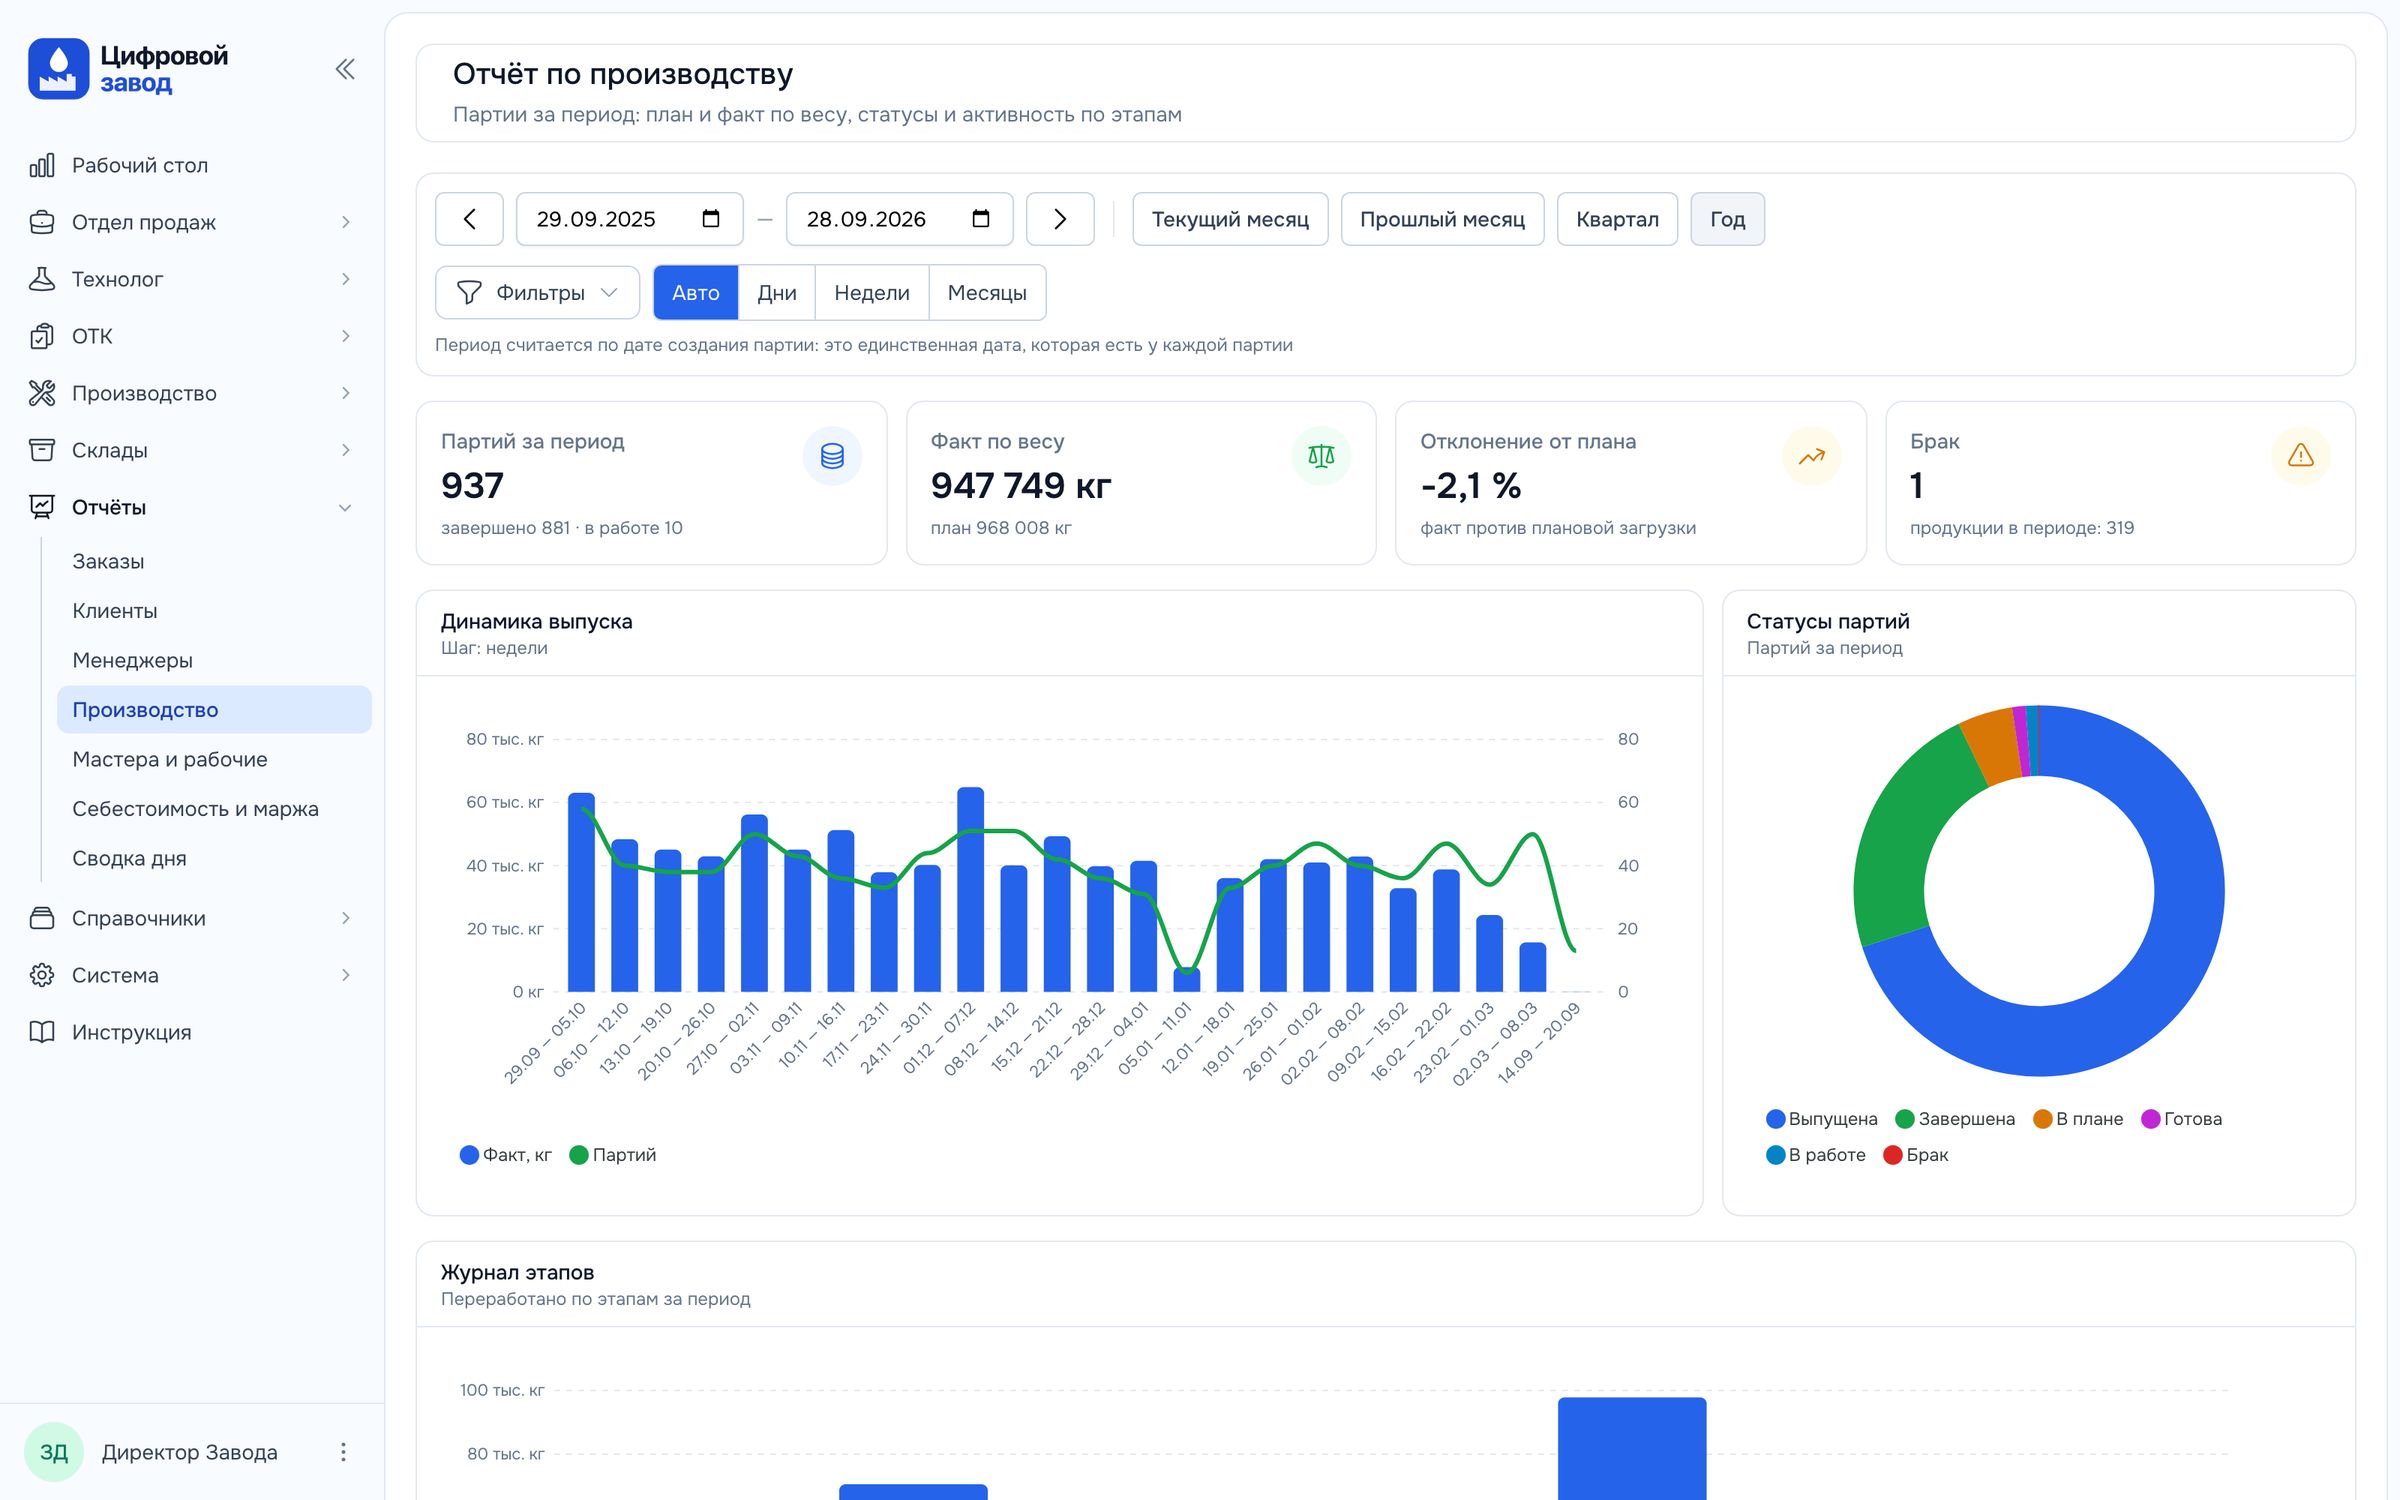This screenshot has width=2400, height=1500.
Task: Toggle the В работе status in donut legend
Action: 1816,1155
